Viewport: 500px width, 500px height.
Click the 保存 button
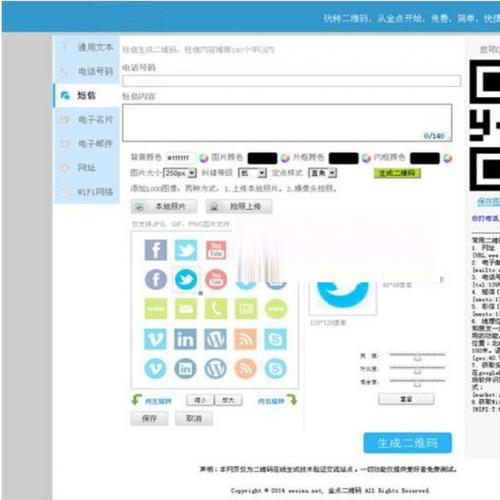[x=149, y=418]
